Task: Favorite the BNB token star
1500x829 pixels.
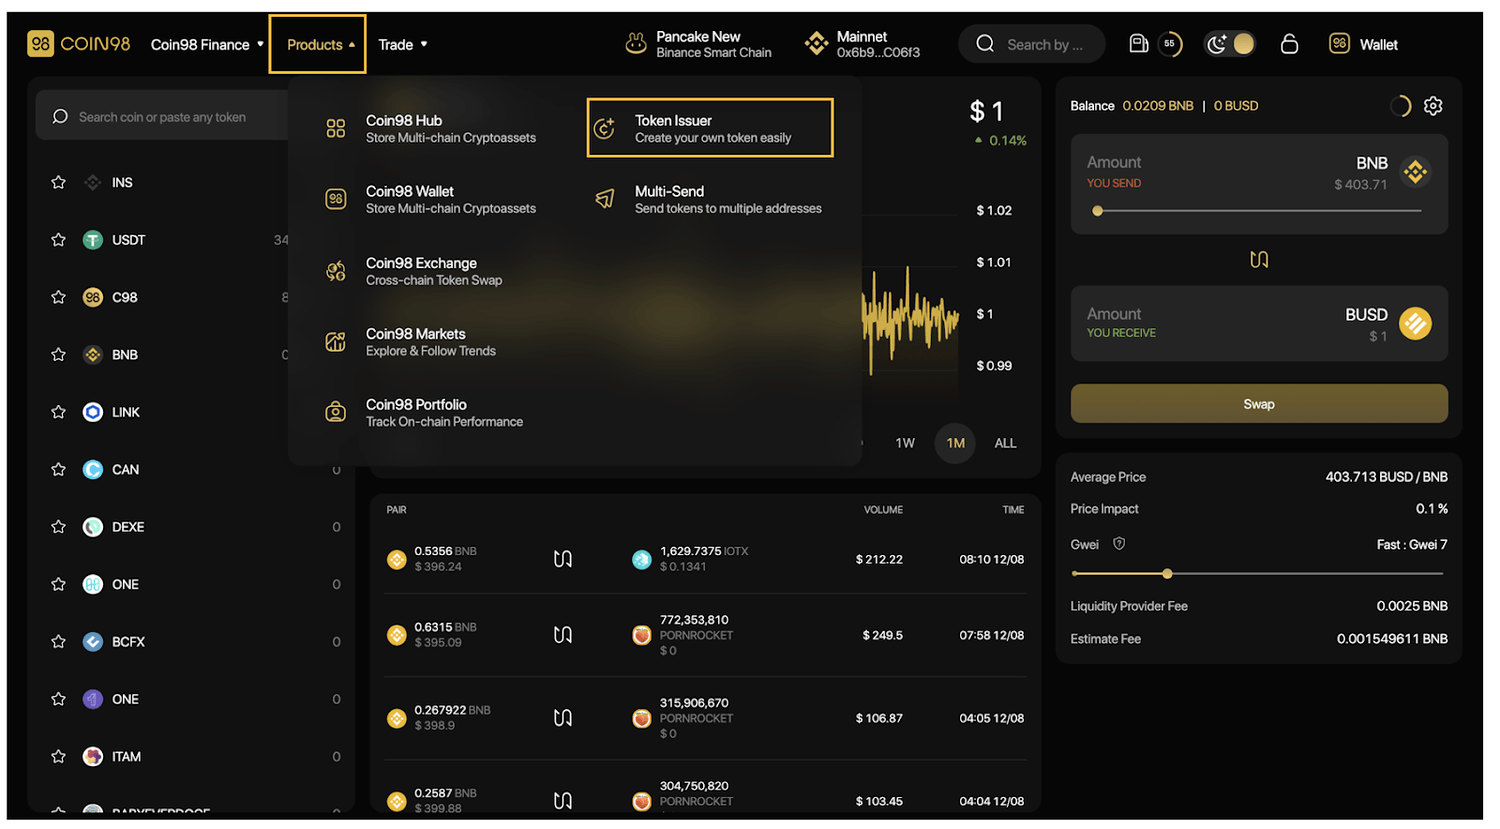Action: pos(58,354)
